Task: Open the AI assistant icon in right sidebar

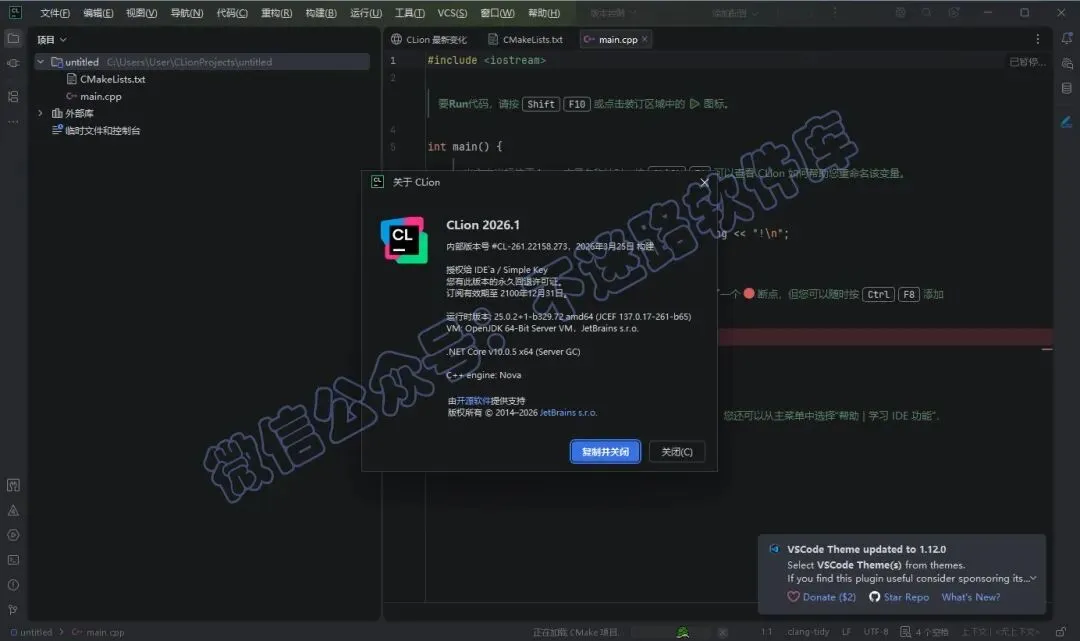Action: (1066, 63)
